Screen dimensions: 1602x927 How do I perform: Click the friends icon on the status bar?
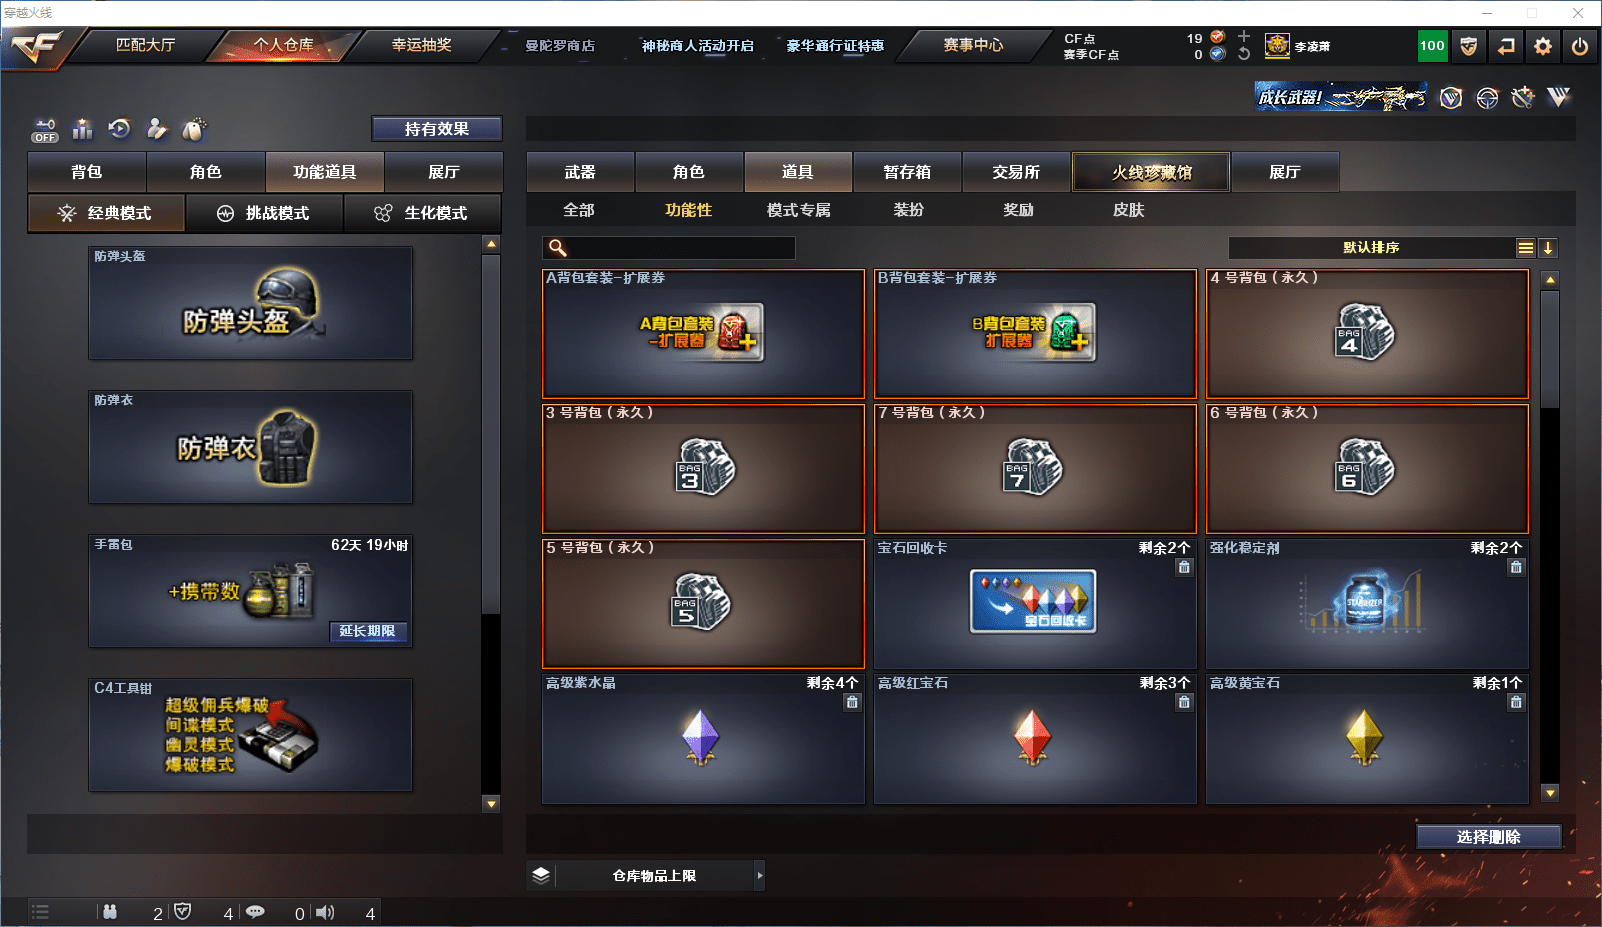(111, 912)
